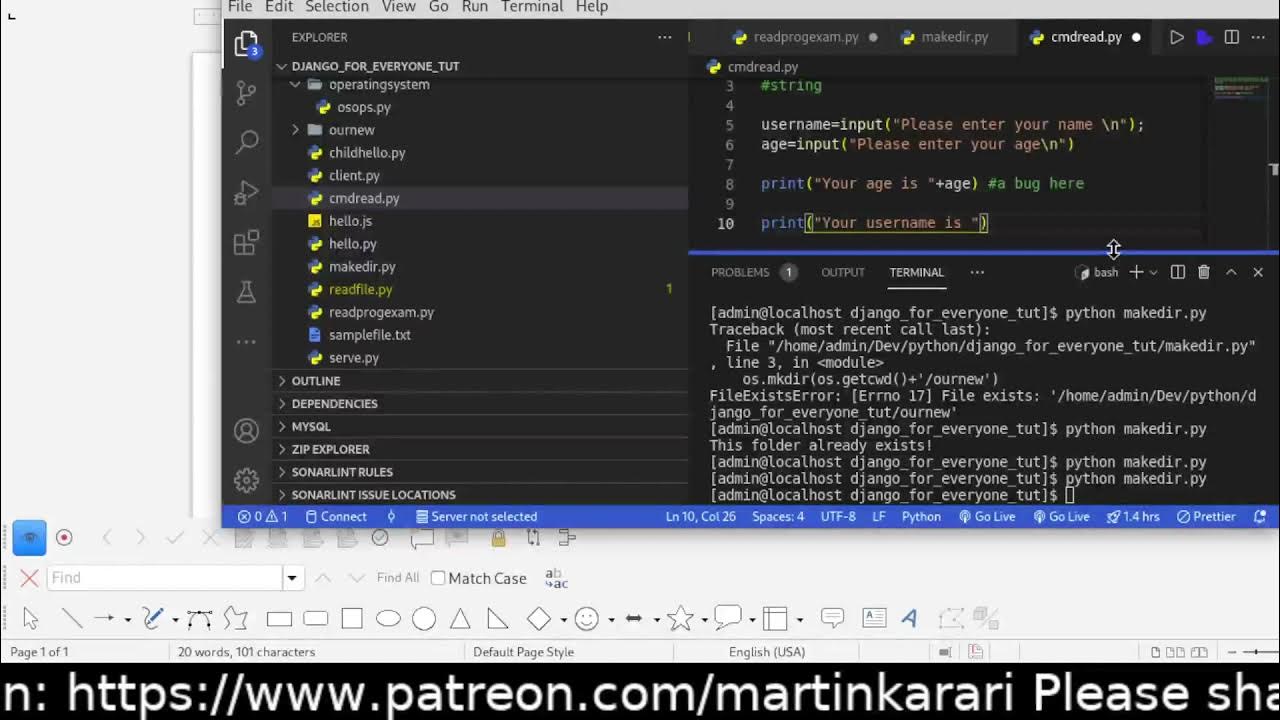Screen dimensions: 1280x720
Task: Open the Run and Debug view
Action: [246, 192]
